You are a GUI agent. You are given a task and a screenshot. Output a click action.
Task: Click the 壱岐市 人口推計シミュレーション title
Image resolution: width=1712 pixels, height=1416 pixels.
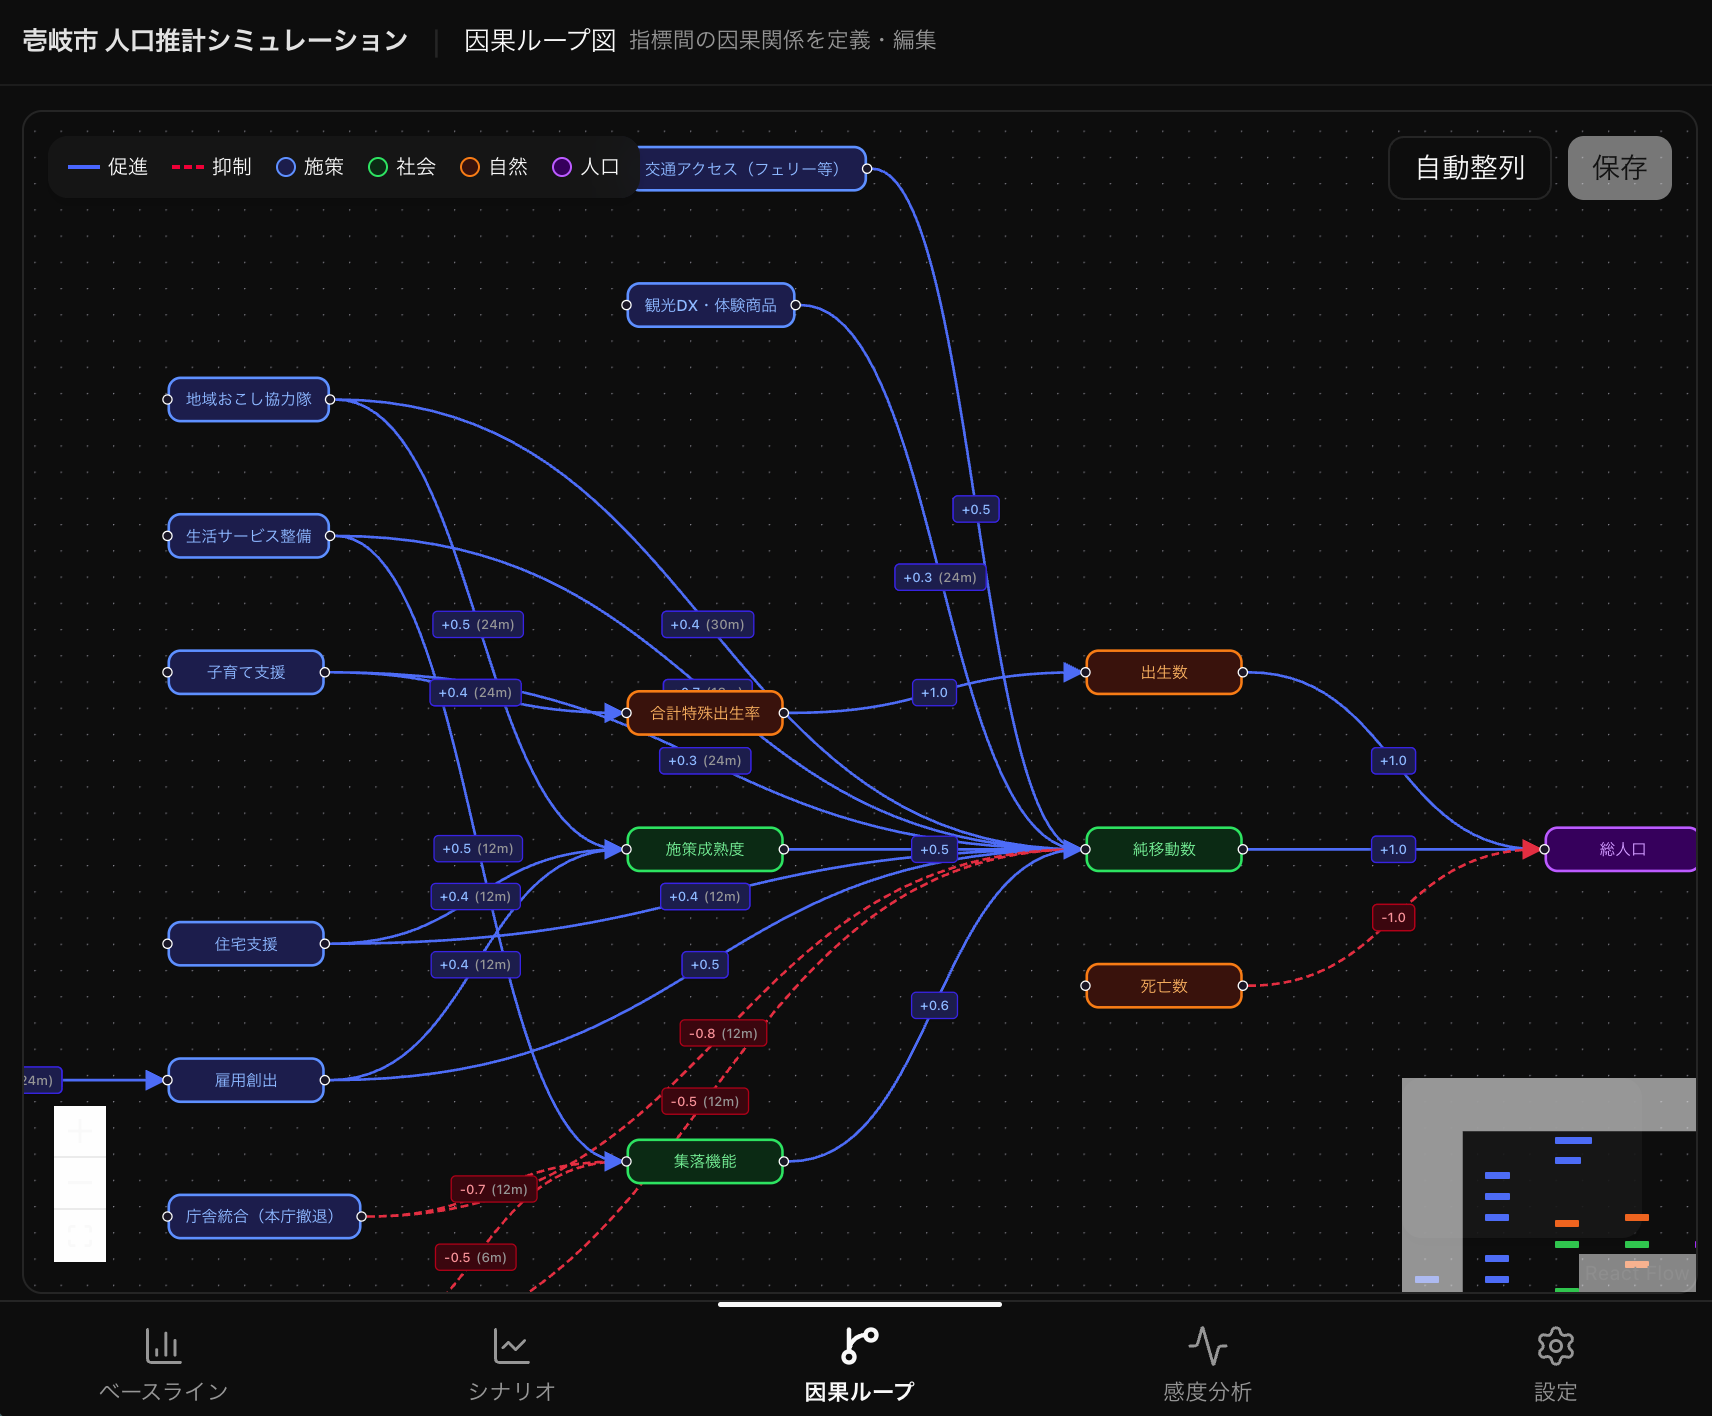[x=215, y=40]
